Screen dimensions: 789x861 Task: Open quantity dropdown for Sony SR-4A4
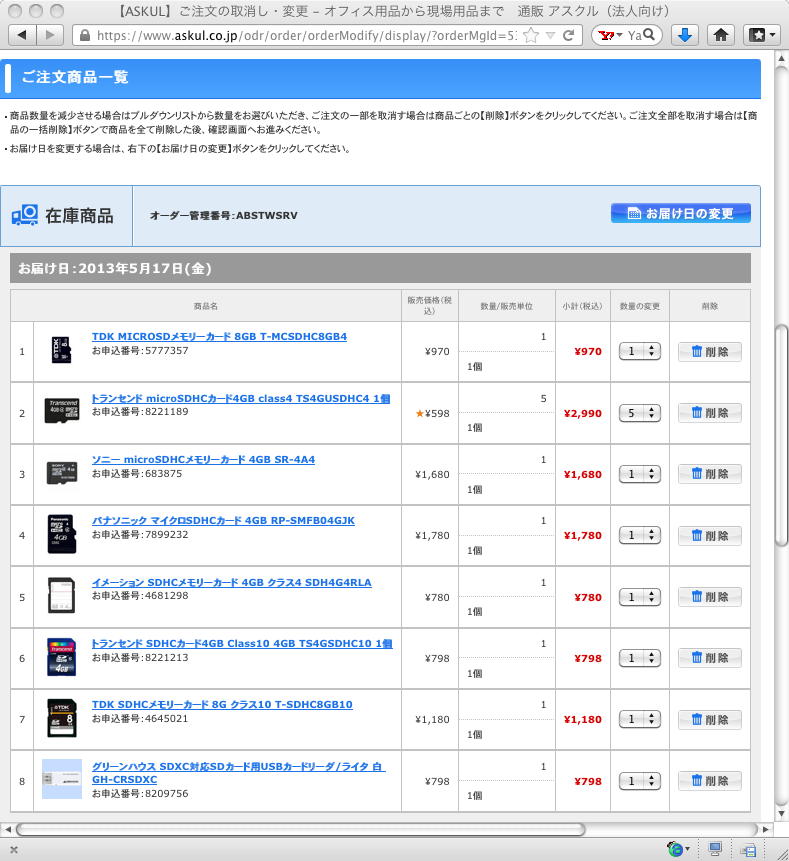[x=640, y=474]
